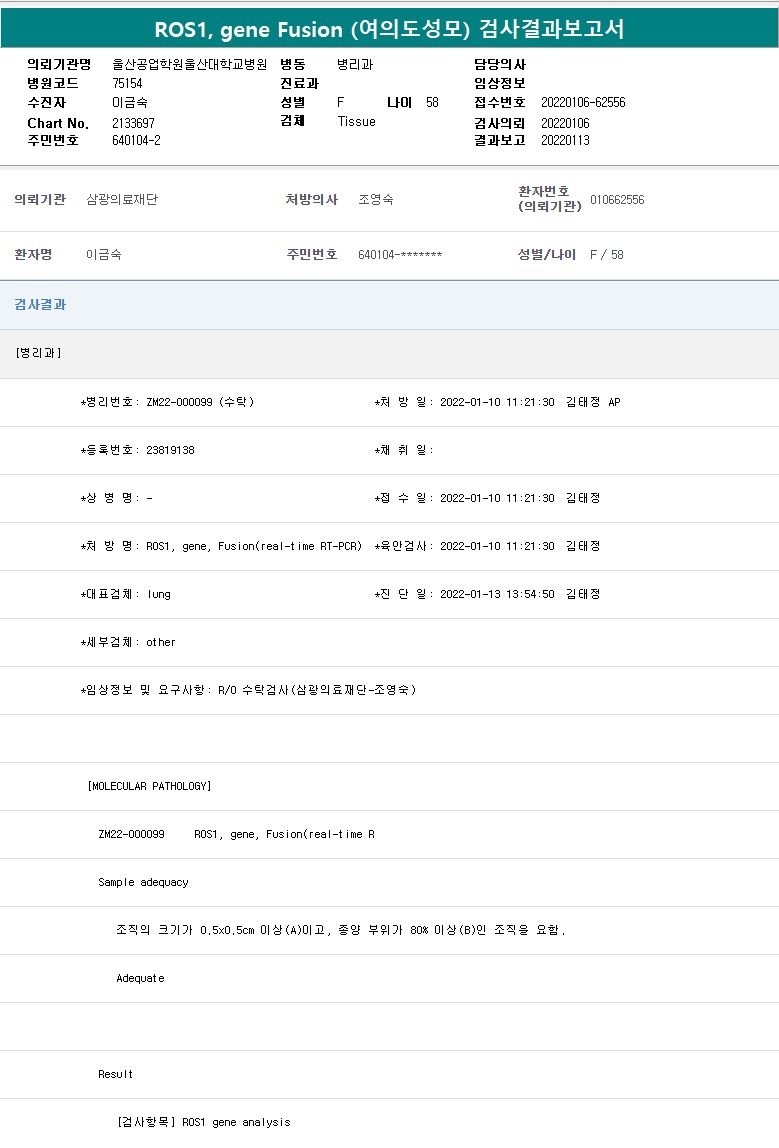Select the Sample adequacy label
The width and height of the screenshot is (779, 1148).
point(143,882)
